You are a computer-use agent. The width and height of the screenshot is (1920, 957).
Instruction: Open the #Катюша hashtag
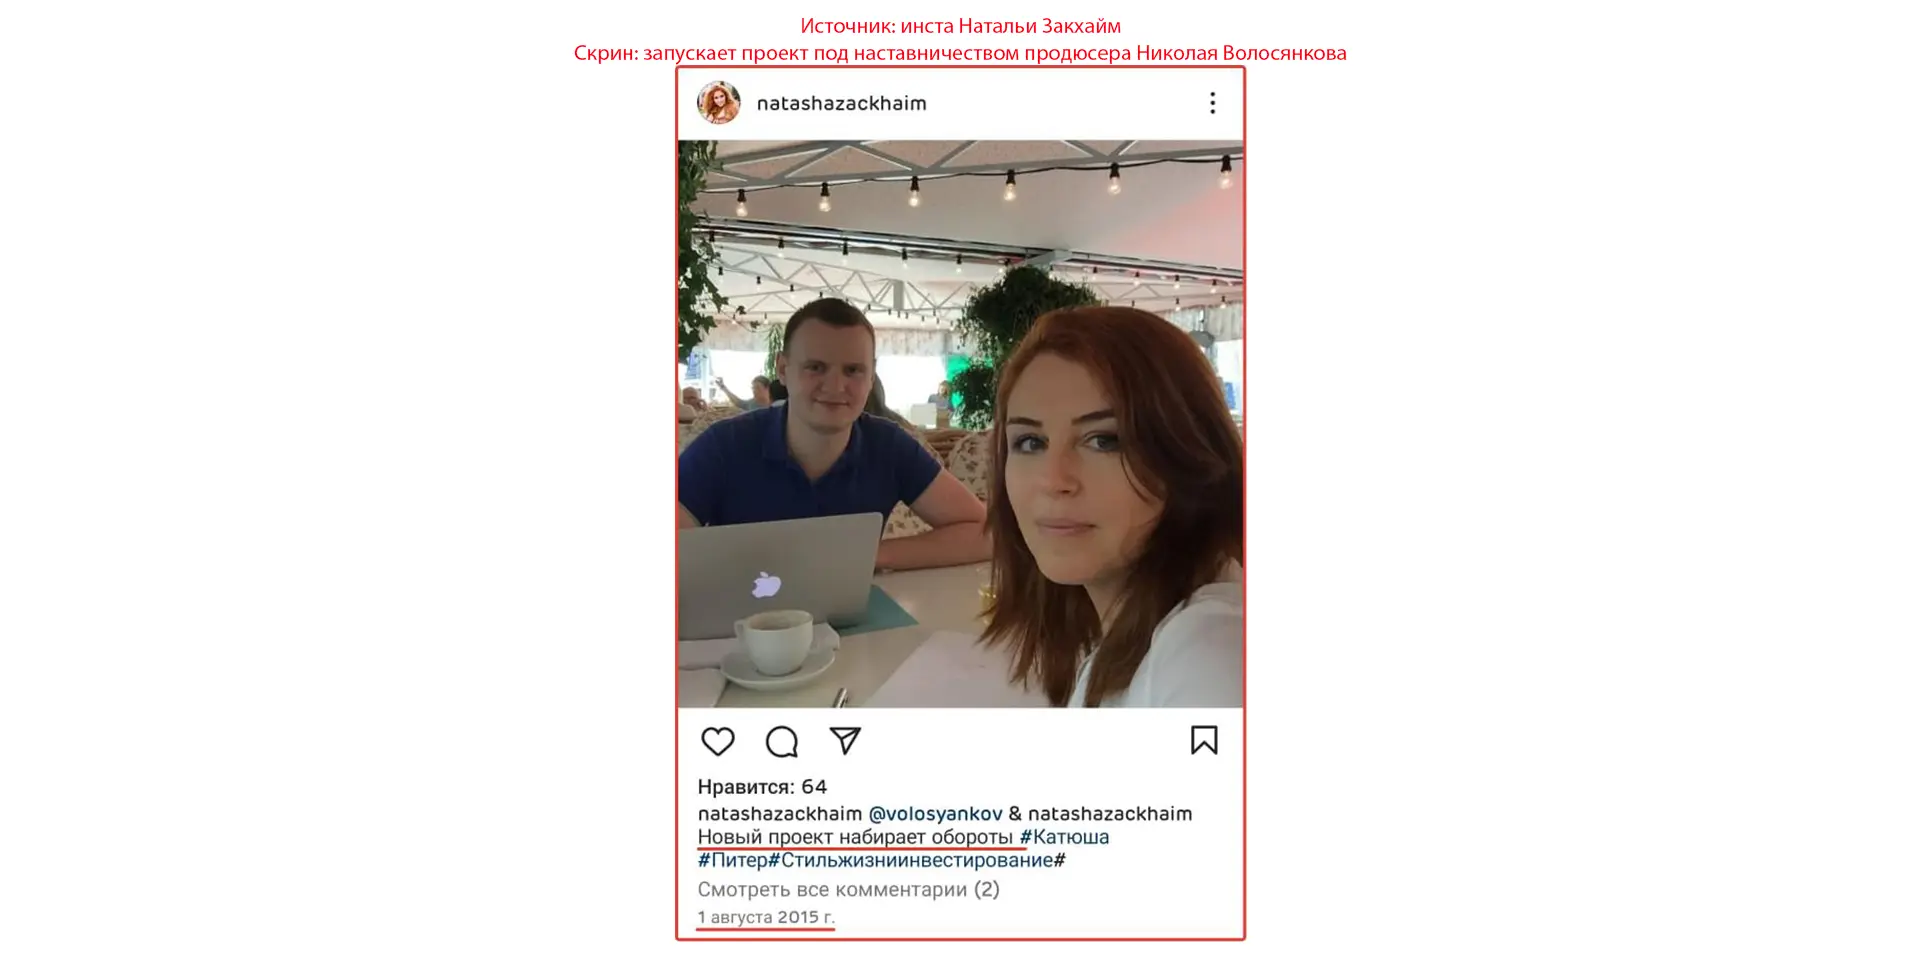click(1064, 836)
